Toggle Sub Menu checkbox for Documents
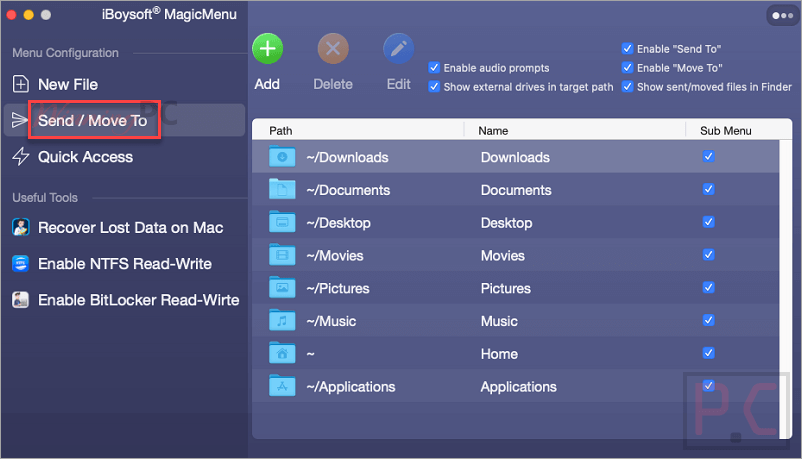The image size is (802, 459). (708, 189)
